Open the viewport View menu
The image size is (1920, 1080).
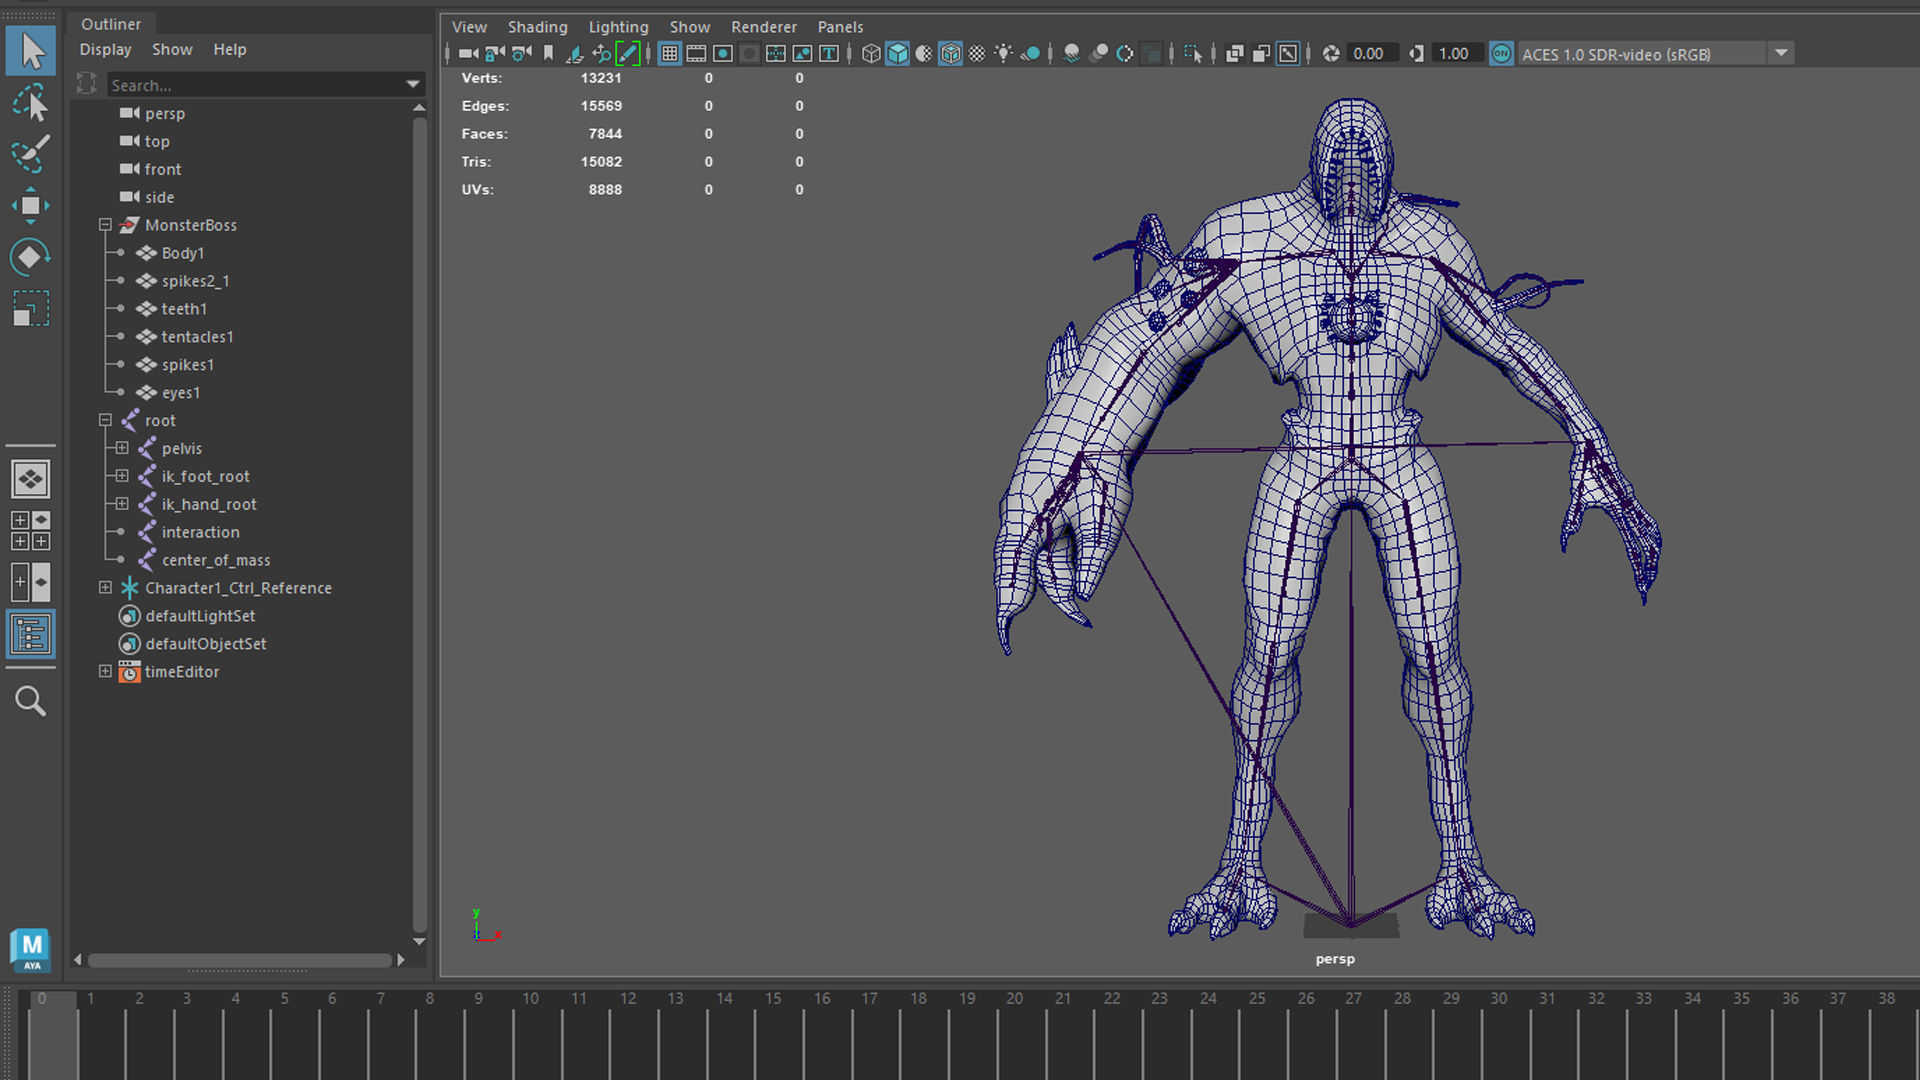469,27
